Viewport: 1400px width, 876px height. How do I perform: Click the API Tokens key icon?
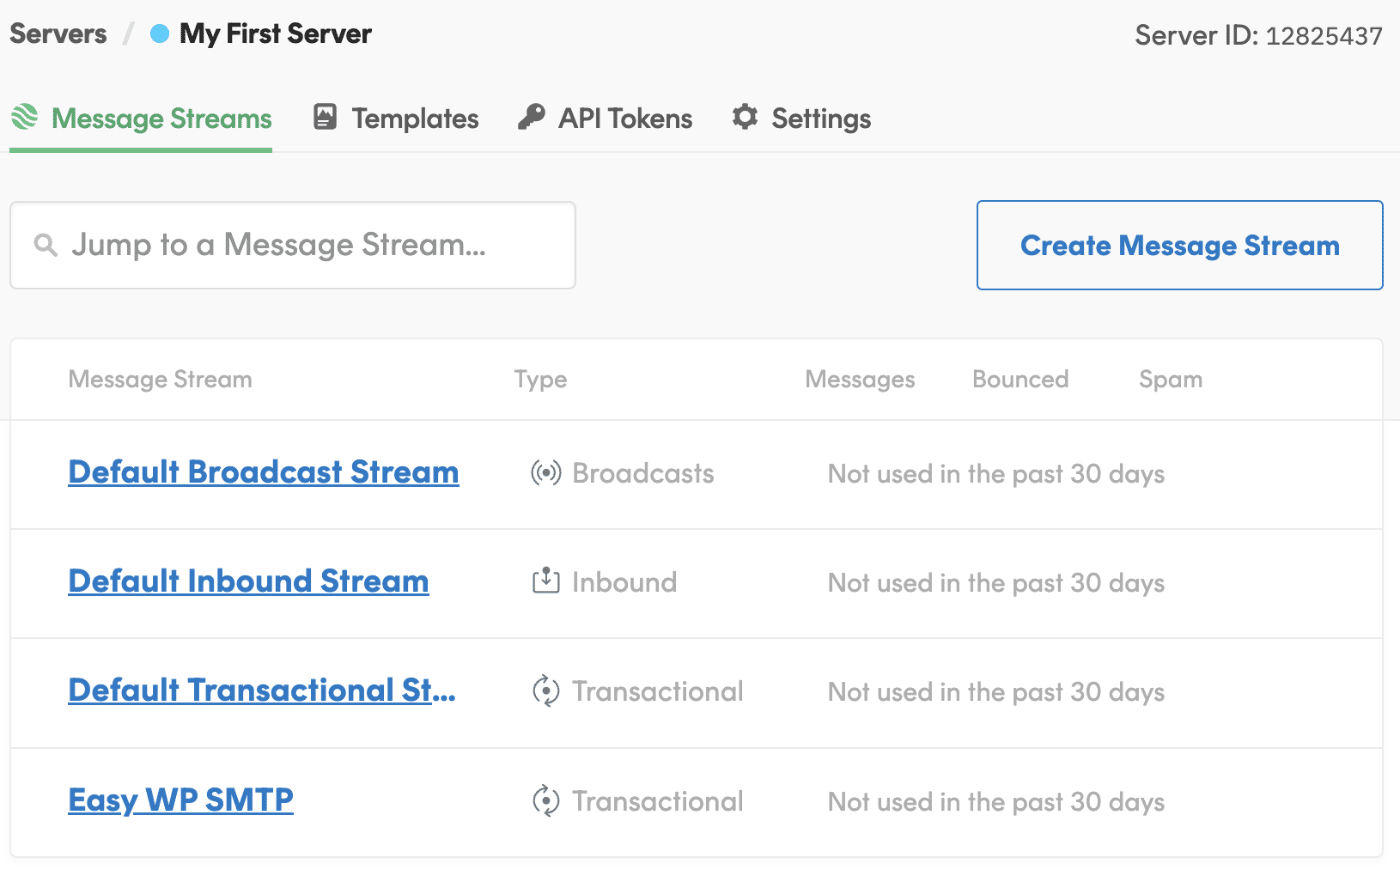(531, 117)
